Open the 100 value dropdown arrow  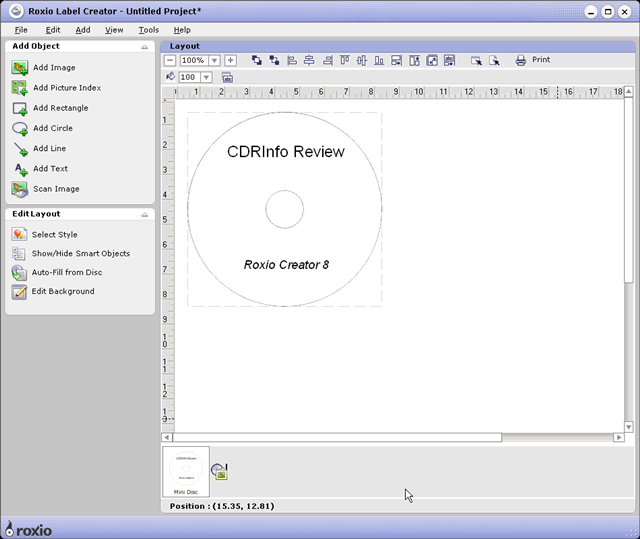tap(207, 77)
